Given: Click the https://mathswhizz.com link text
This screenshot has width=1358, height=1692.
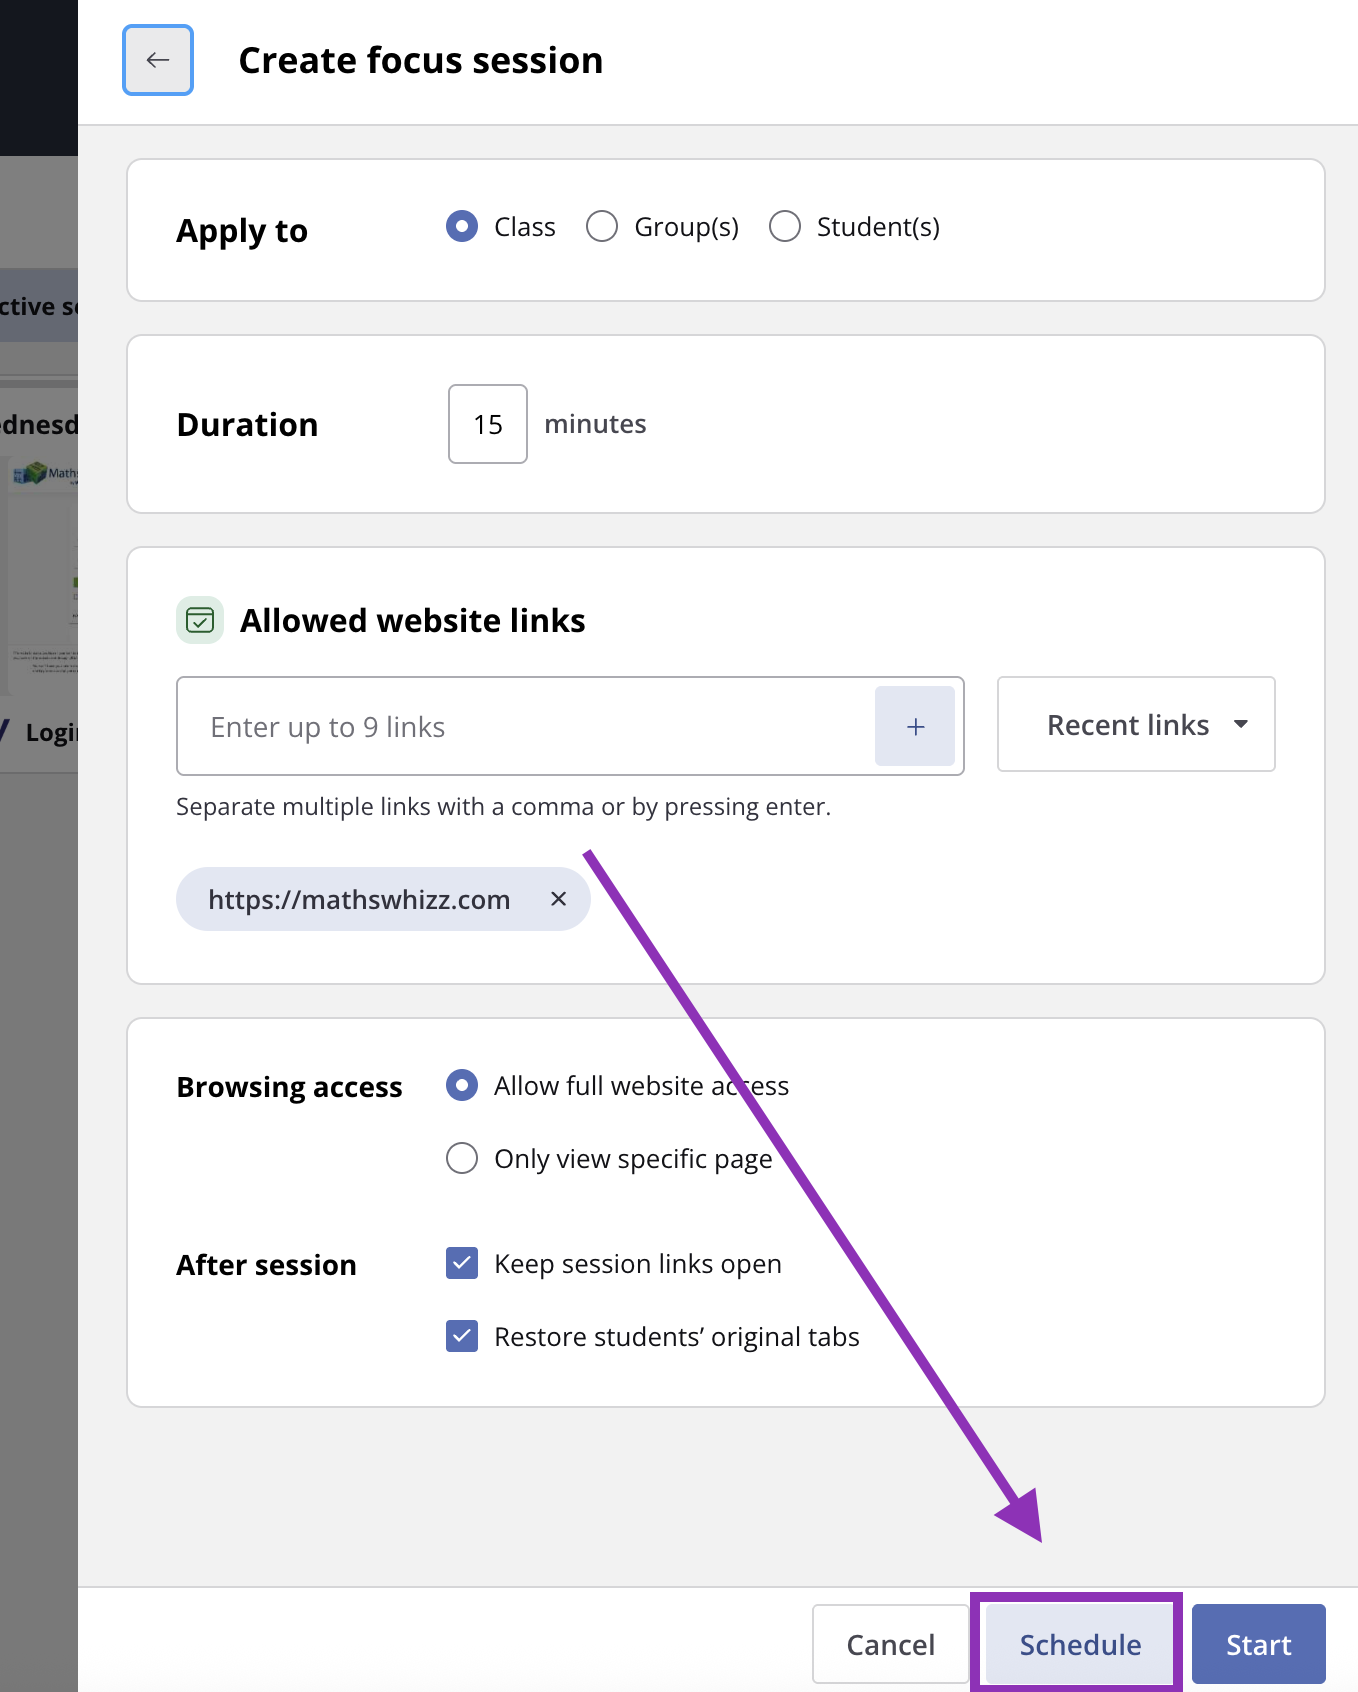Looking at the screenshot, I should click(359, 899).
